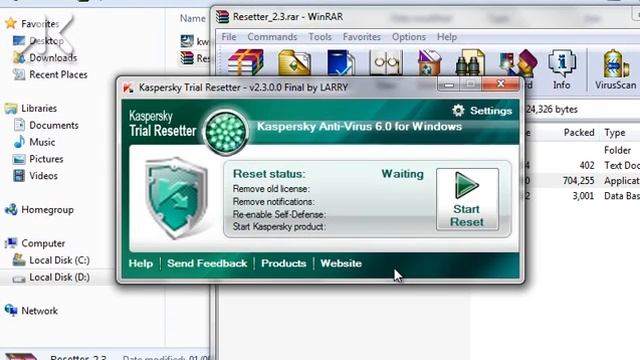Open WinRAR File menu

point(229,37)
